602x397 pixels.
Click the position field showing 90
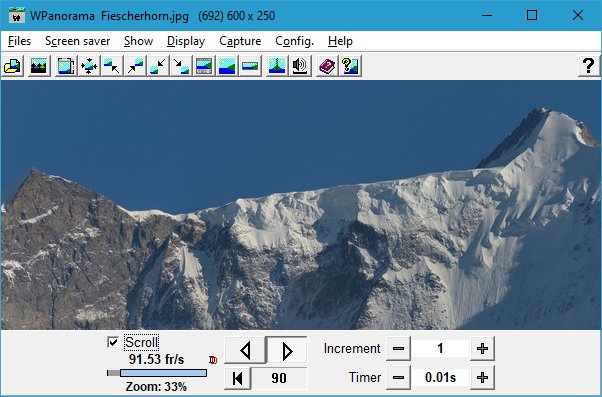coord(279,378)
